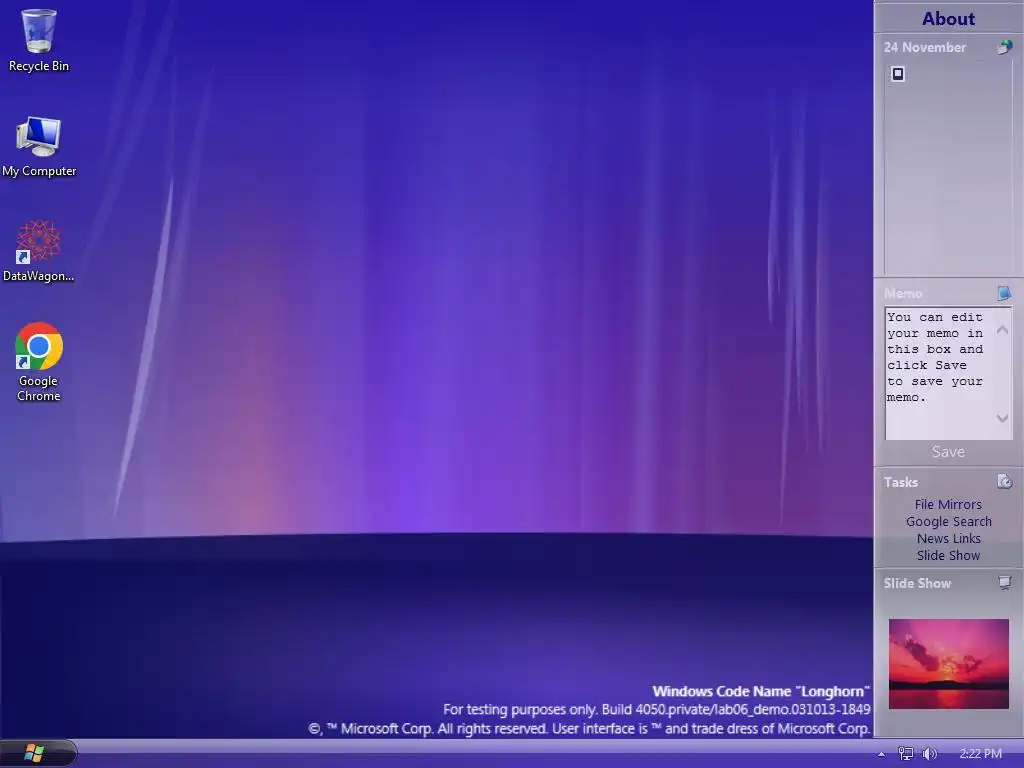Click the network tray icon
1024x768 pixels.
click(x=905, y=754)
